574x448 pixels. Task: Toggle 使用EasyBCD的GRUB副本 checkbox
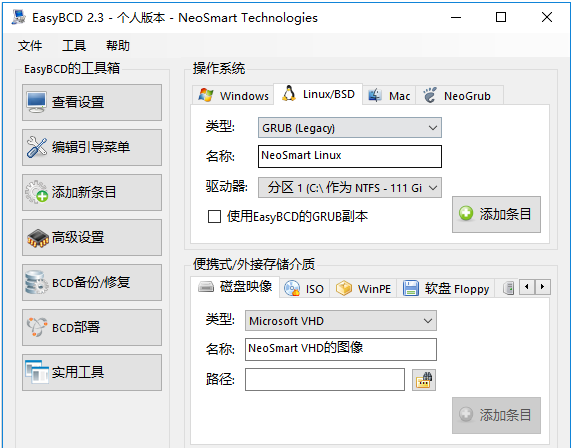[x=214, y=216]
